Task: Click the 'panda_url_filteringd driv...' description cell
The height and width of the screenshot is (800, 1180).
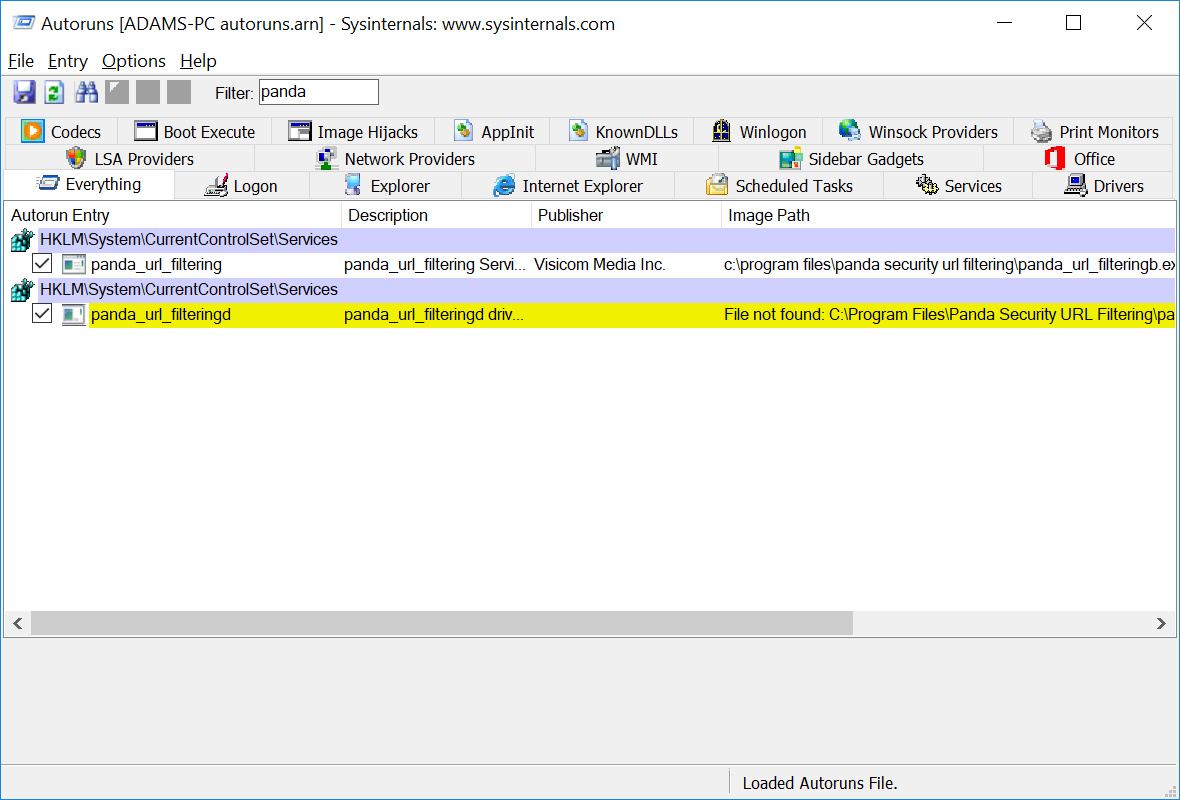Action: (433, 315)
